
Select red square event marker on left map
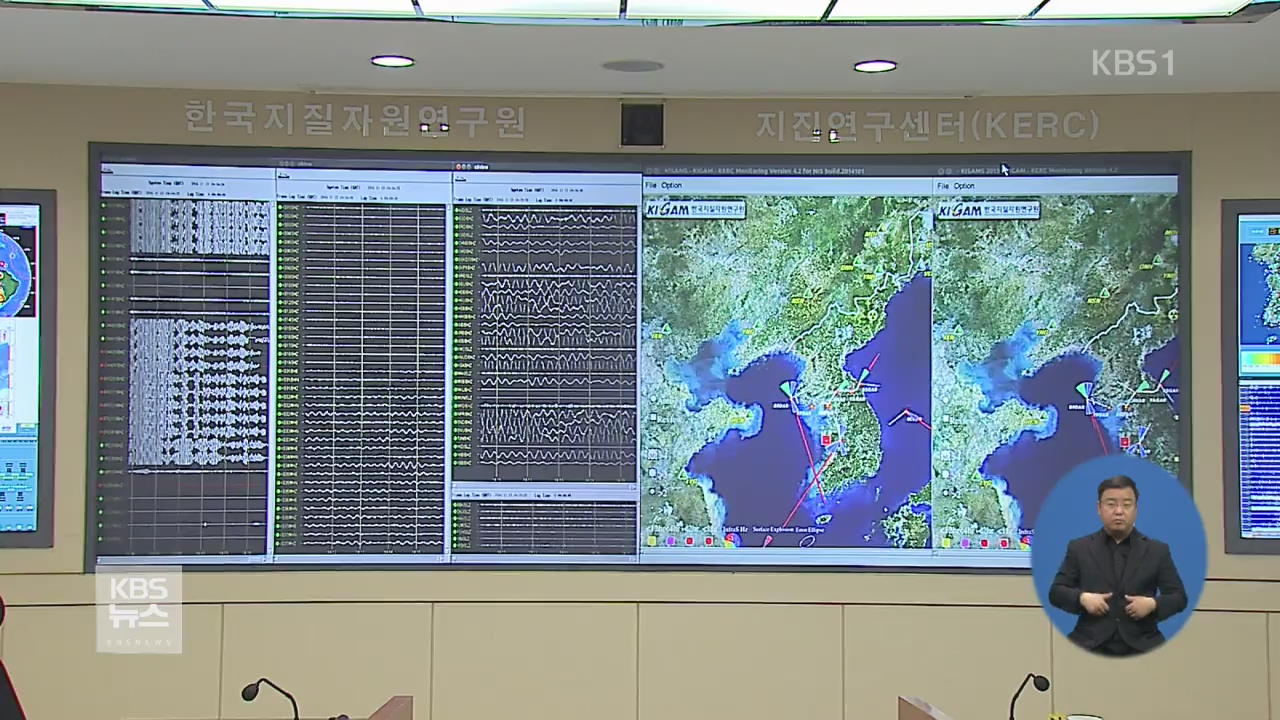(826, 440)
